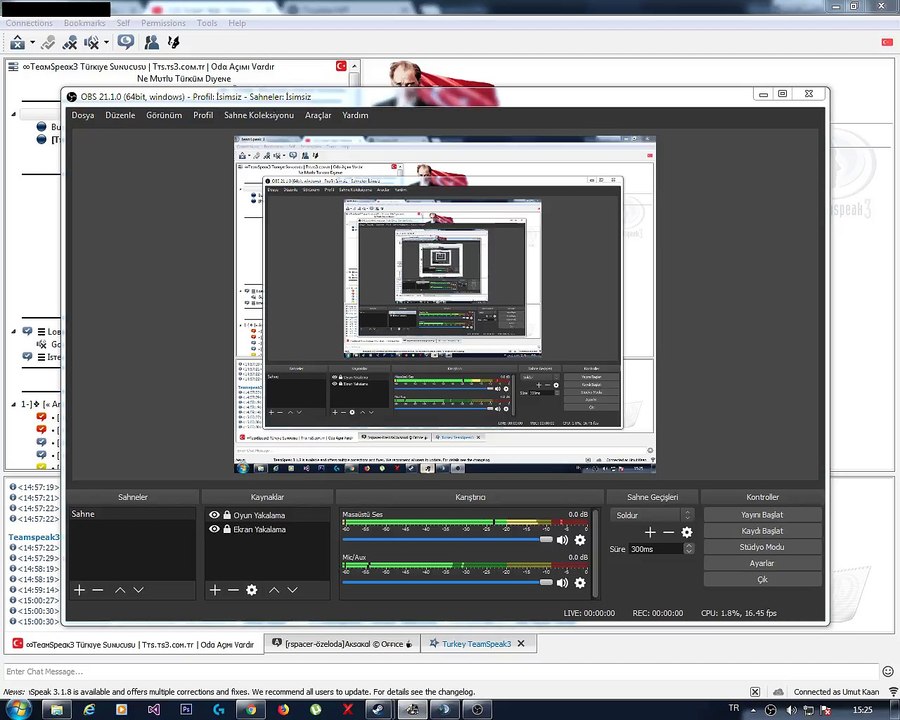Click the Enter Chat Message field
This screenshot has height=720, width=900.
pos(441,671)
